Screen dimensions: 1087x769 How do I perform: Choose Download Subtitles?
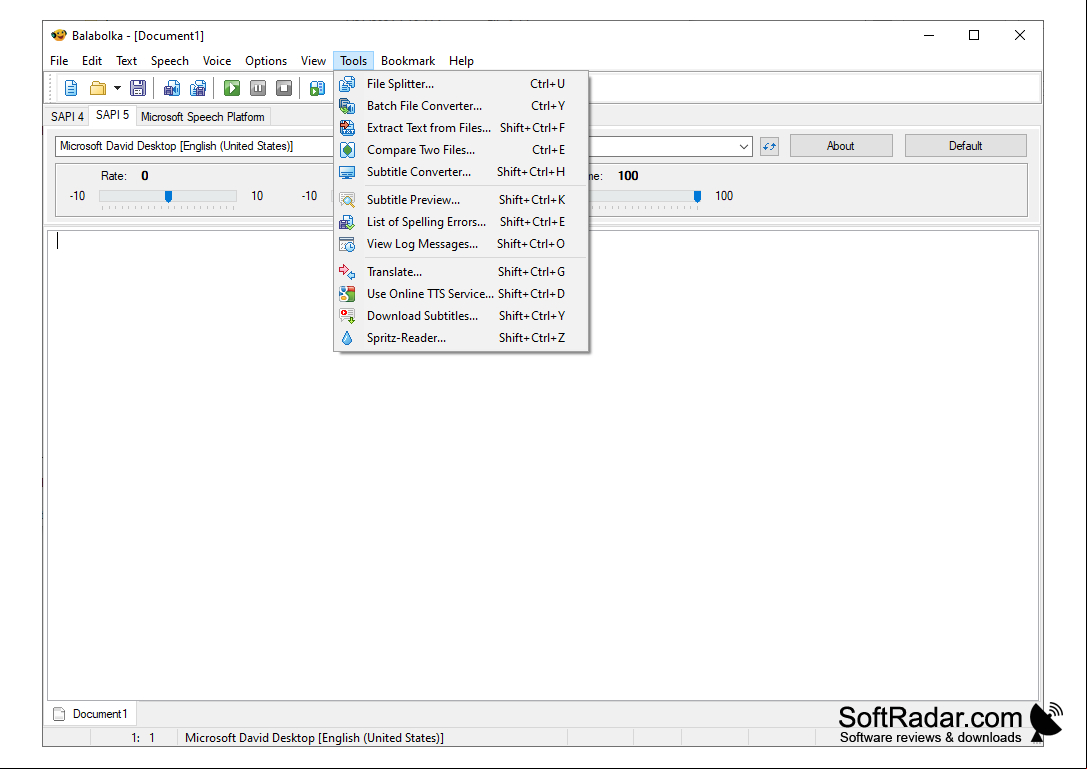(461, 316)
